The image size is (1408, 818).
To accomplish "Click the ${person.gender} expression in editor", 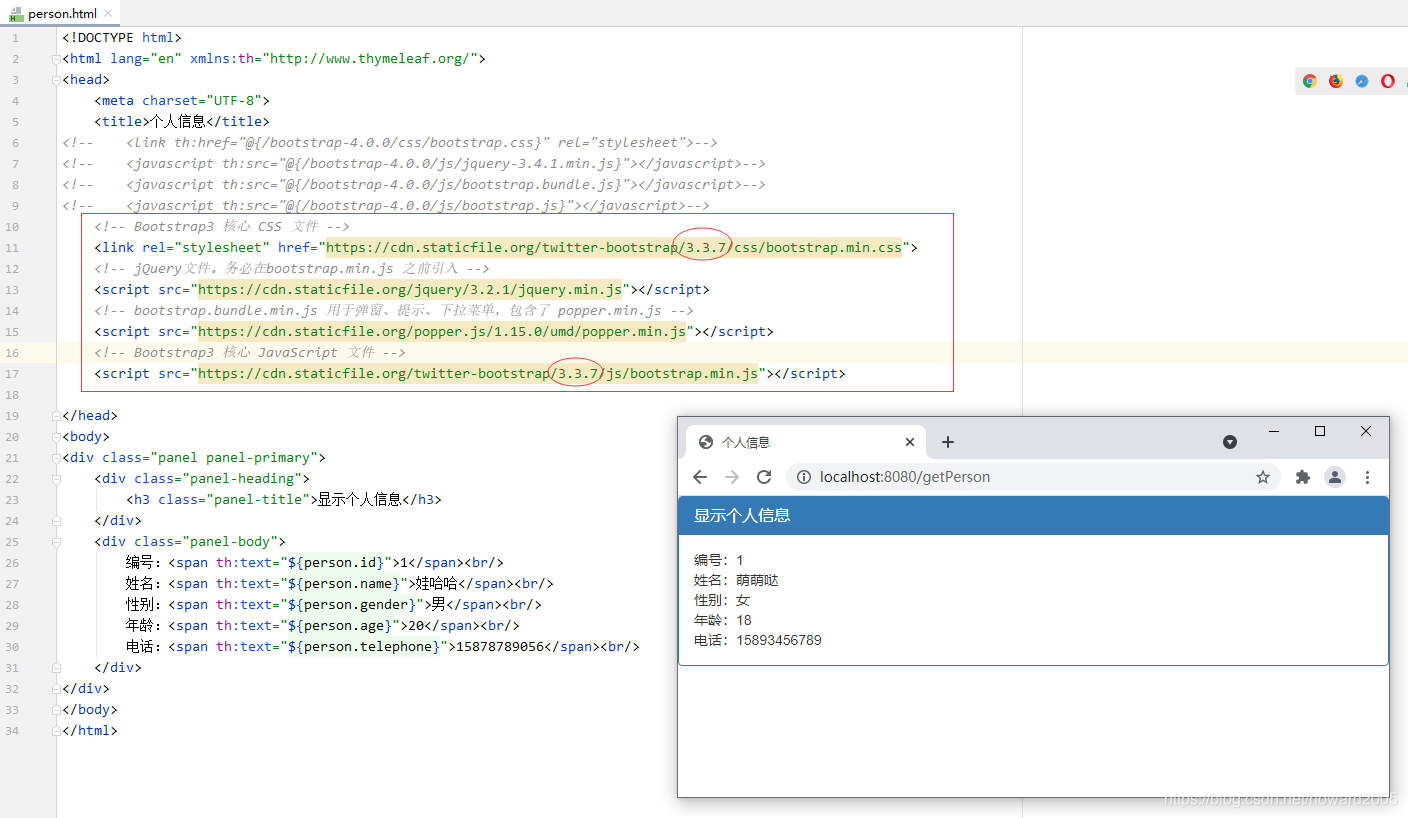I will 350,605.
